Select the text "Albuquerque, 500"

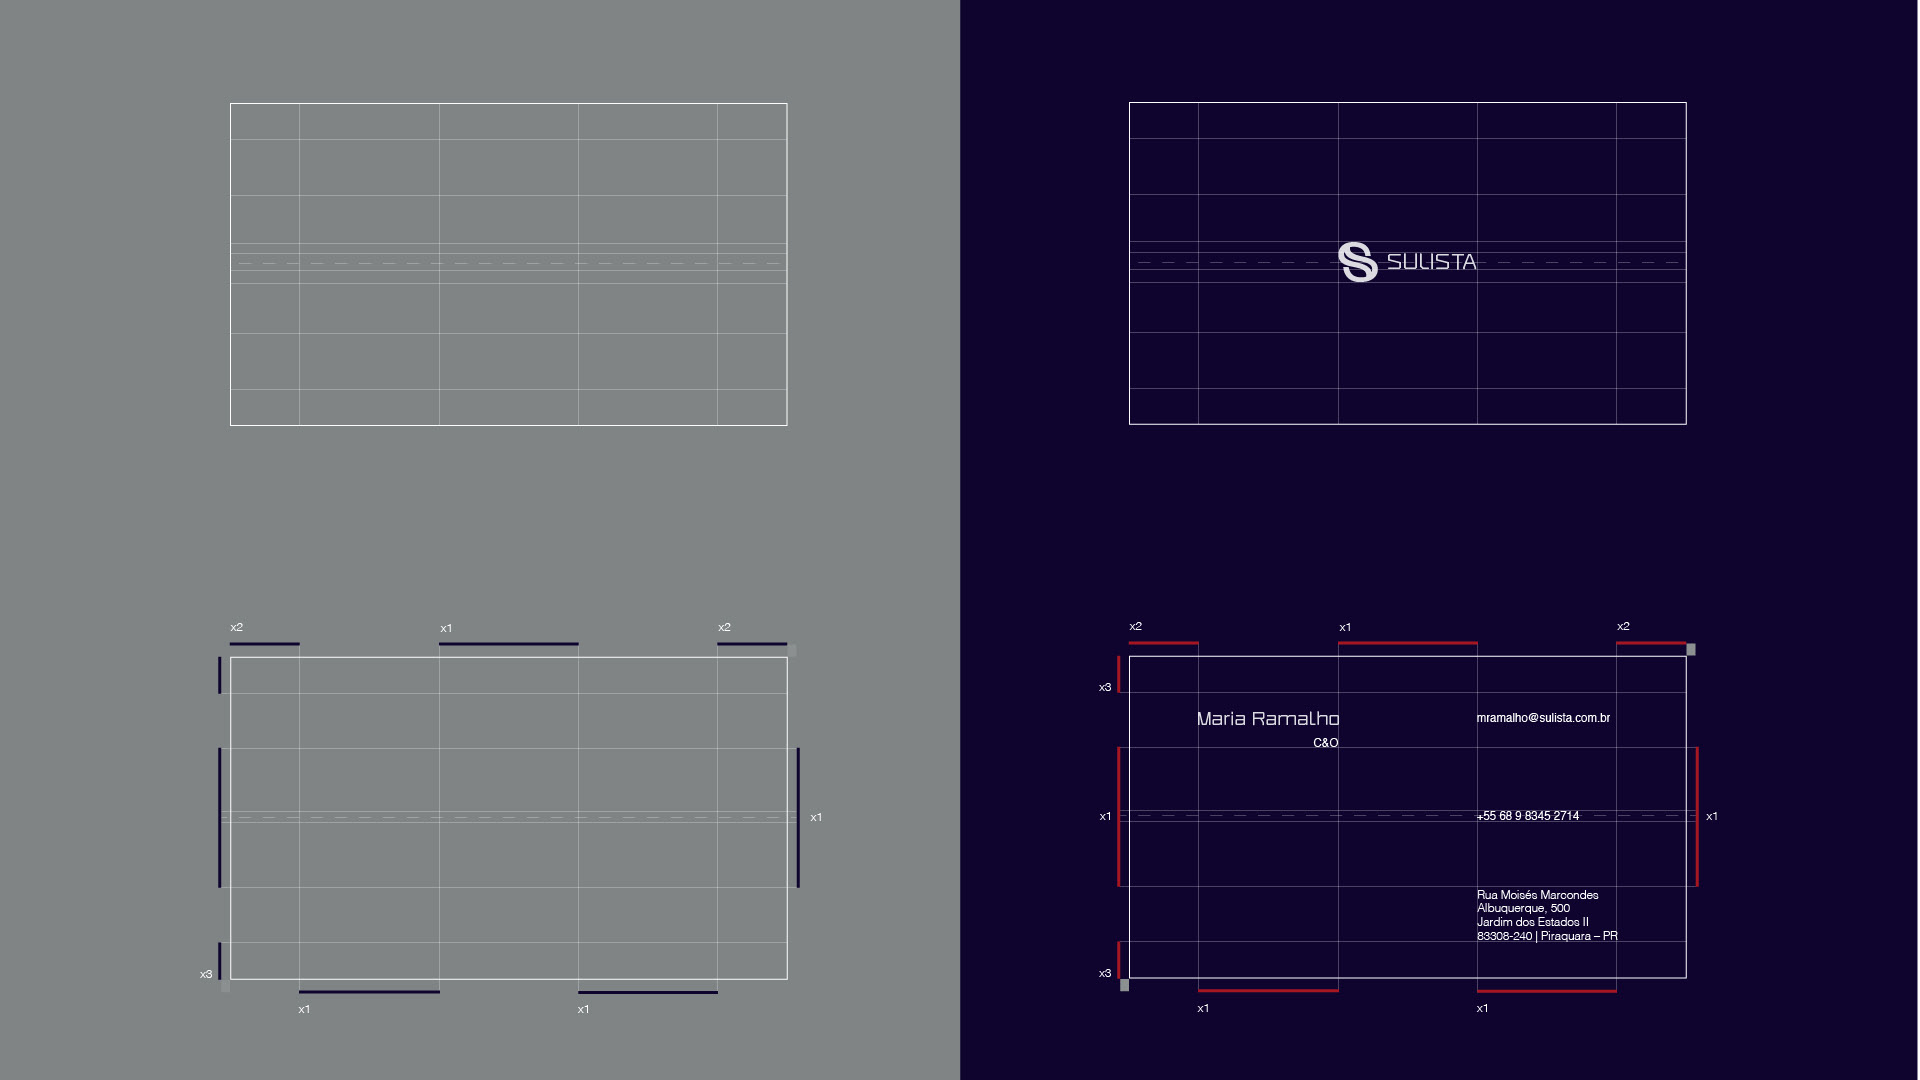pyautogui.click(x=1523, y=908)
